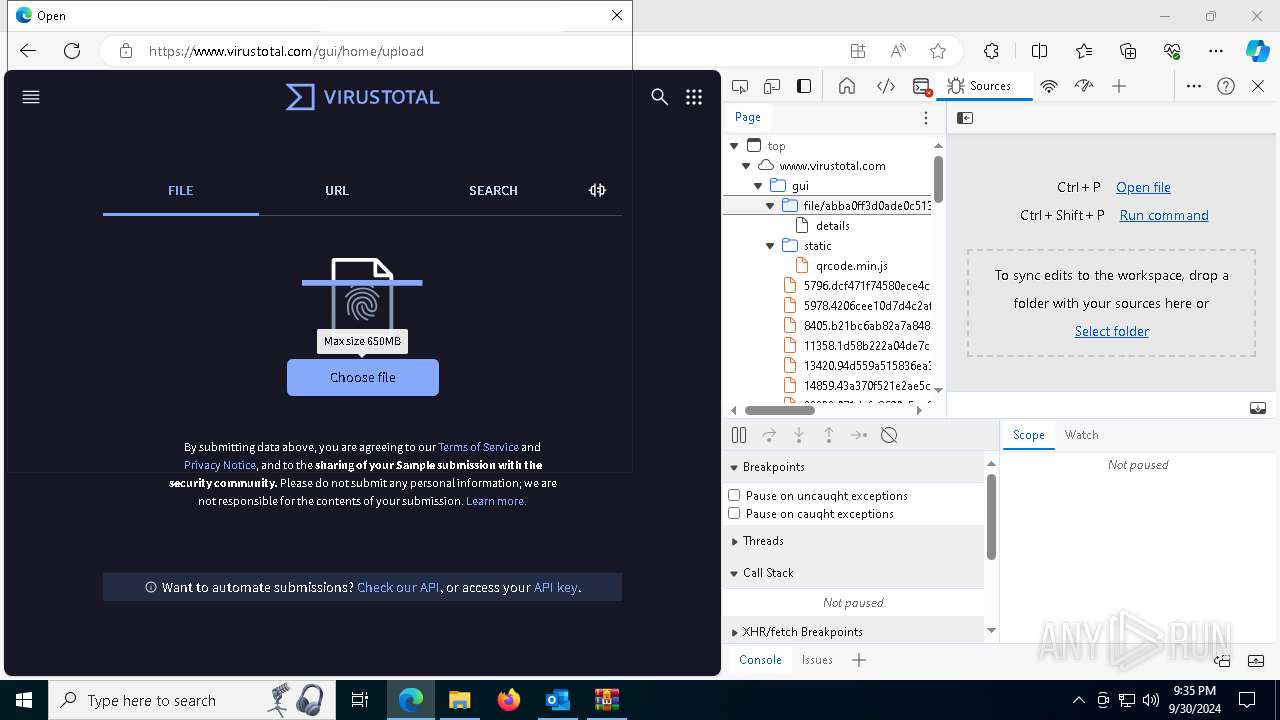Click the file tree horizontal scrollbar
The image size is (1280, 720).
click(x=780, y=410)
